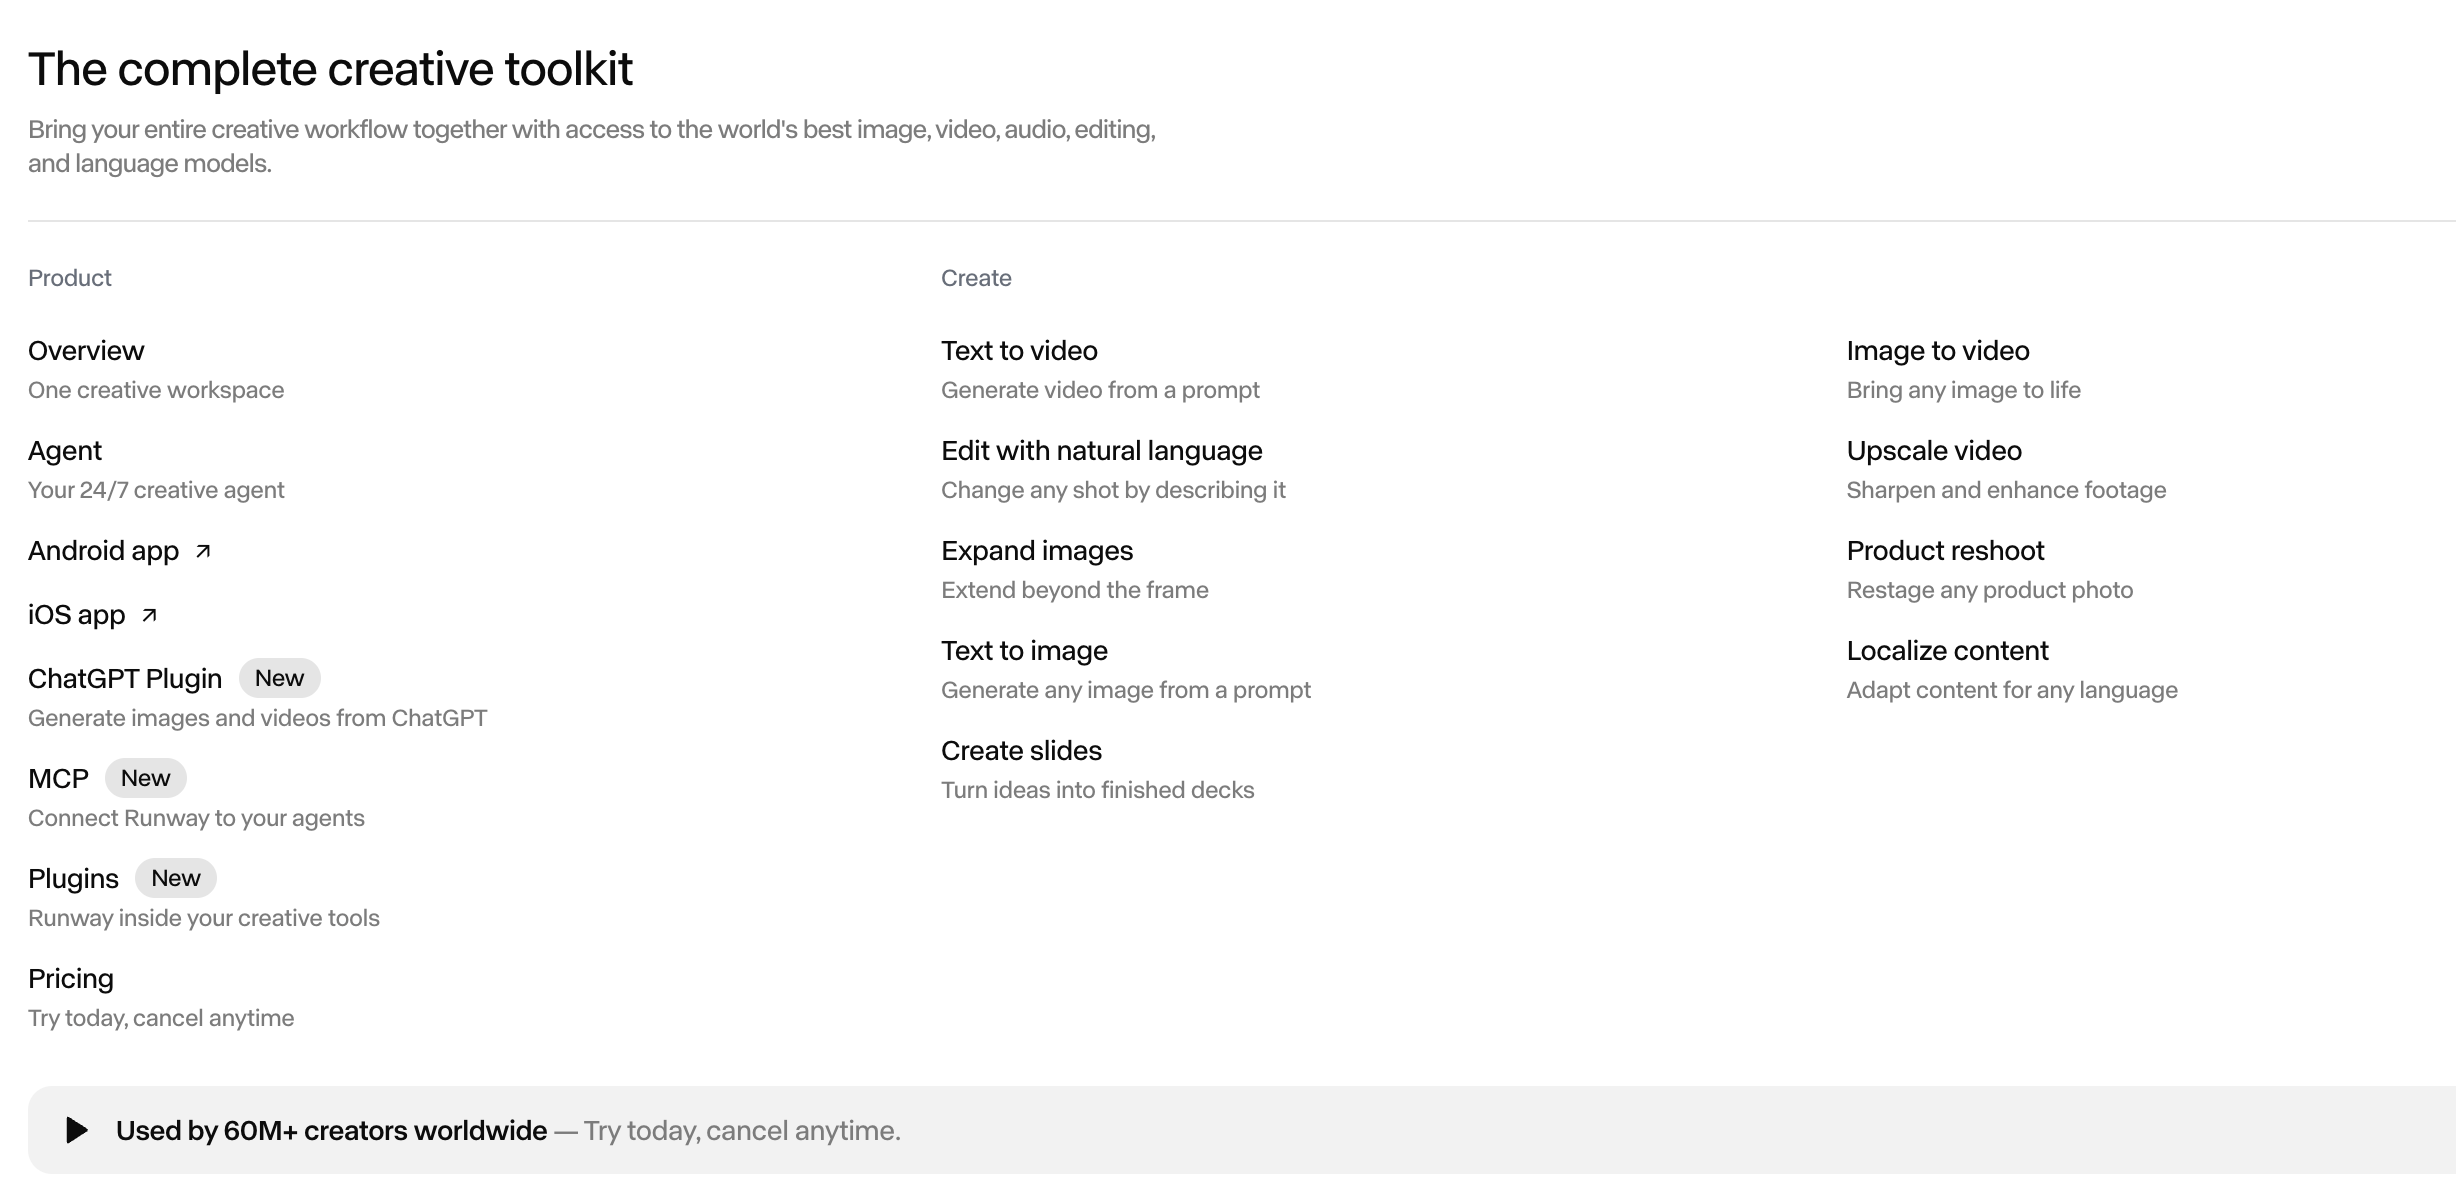Open Create slides

click(x=1021, y=751)
